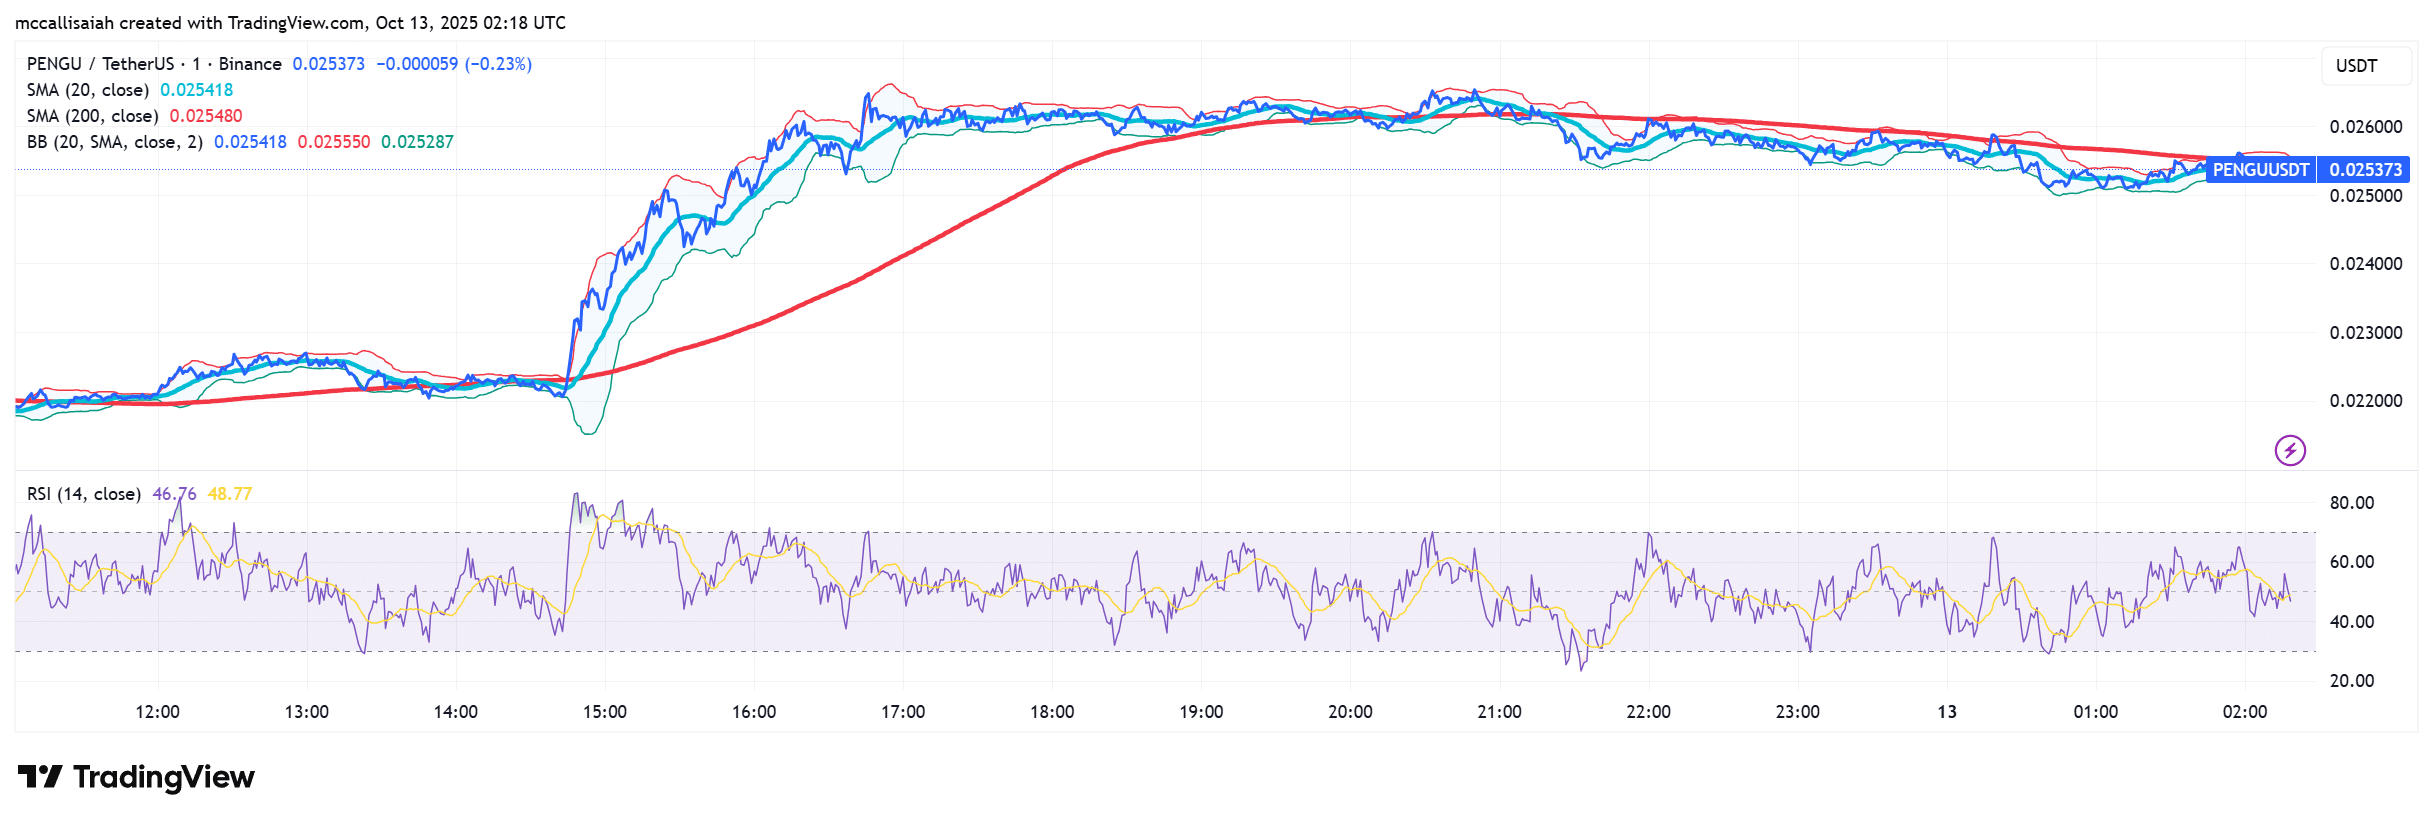This screenshot has height=822, width=2433.
Task: Click the BB upper band value 0.025550
Action: pyautogui.click(x=333, y=142)
